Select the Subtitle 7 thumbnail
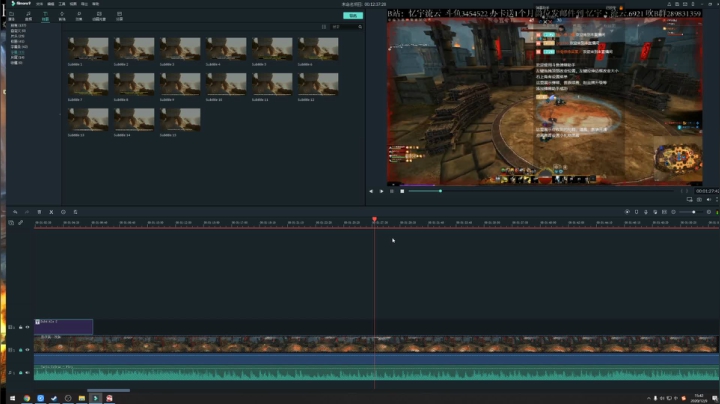The height and width of the screenshot is (404, 720). [x=88, y=84]
